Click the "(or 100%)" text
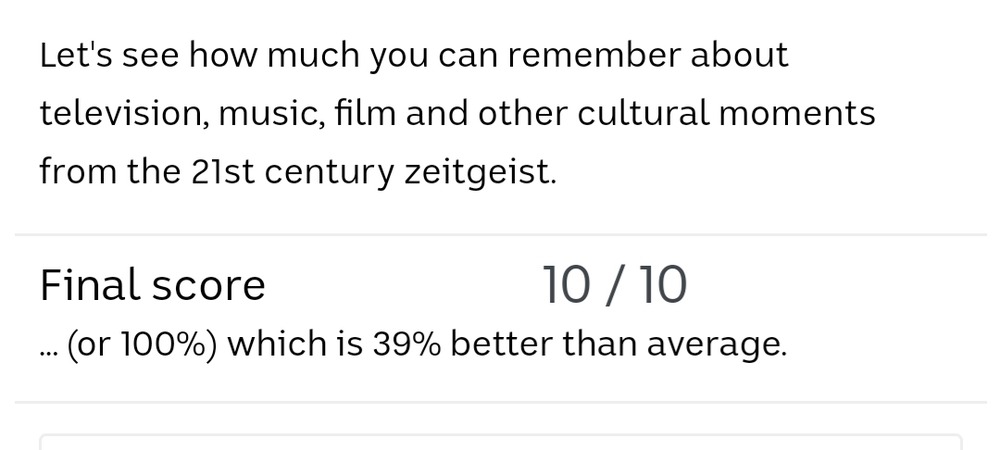 142,345
